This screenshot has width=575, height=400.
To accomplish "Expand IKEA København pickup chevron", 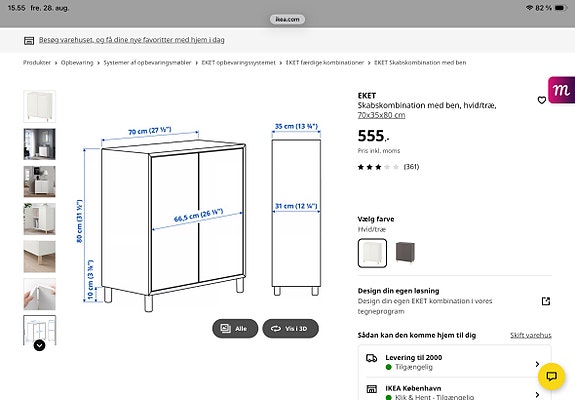I will (537, 395).
